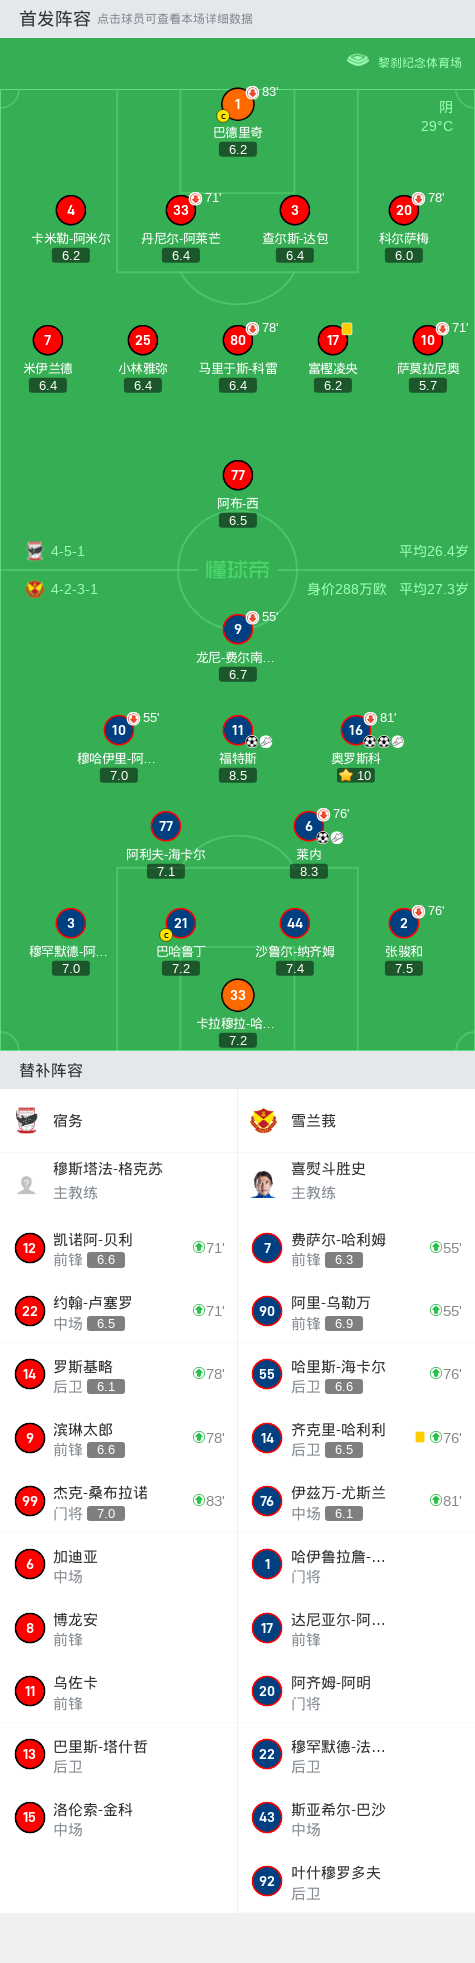Open 奥罗斯科 number 16 player badge
The width and height of the screenshot is (475, 1963).
pyautogui.click(x=355, y=730)
